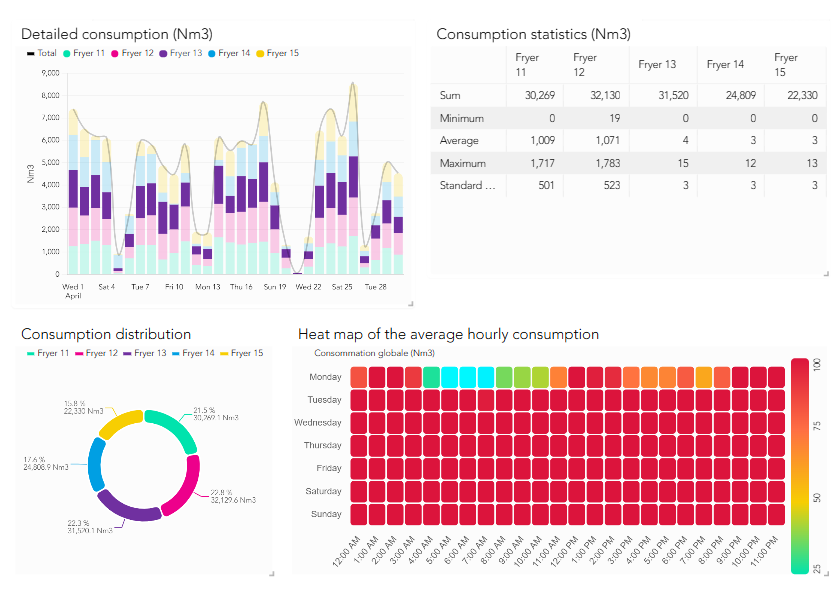
Task: Toggle Fryer 15 in Detailed consumption legend
Action: [278, 53]
